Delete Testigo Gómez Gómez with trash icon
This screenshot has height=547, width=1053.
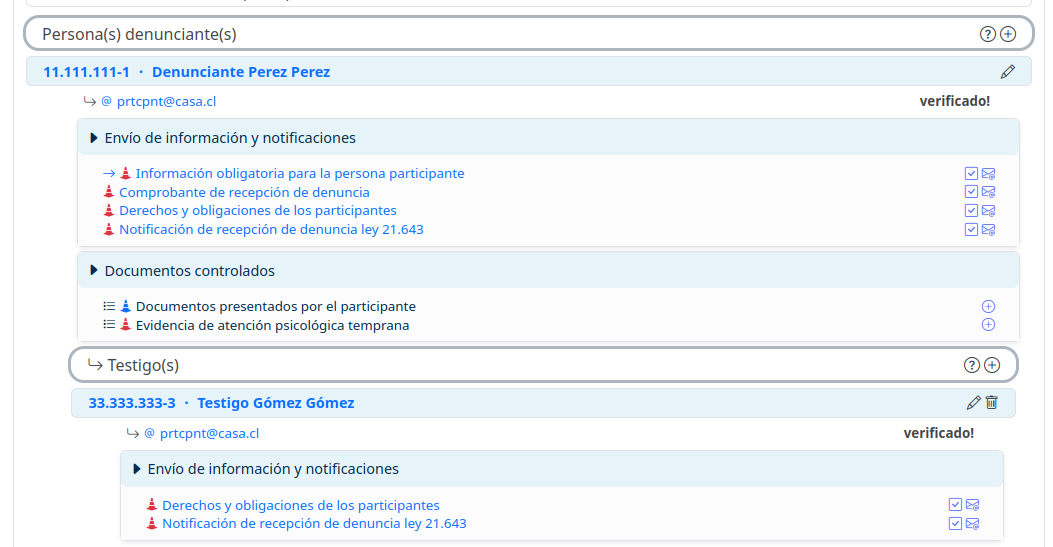tap(991, 403)
